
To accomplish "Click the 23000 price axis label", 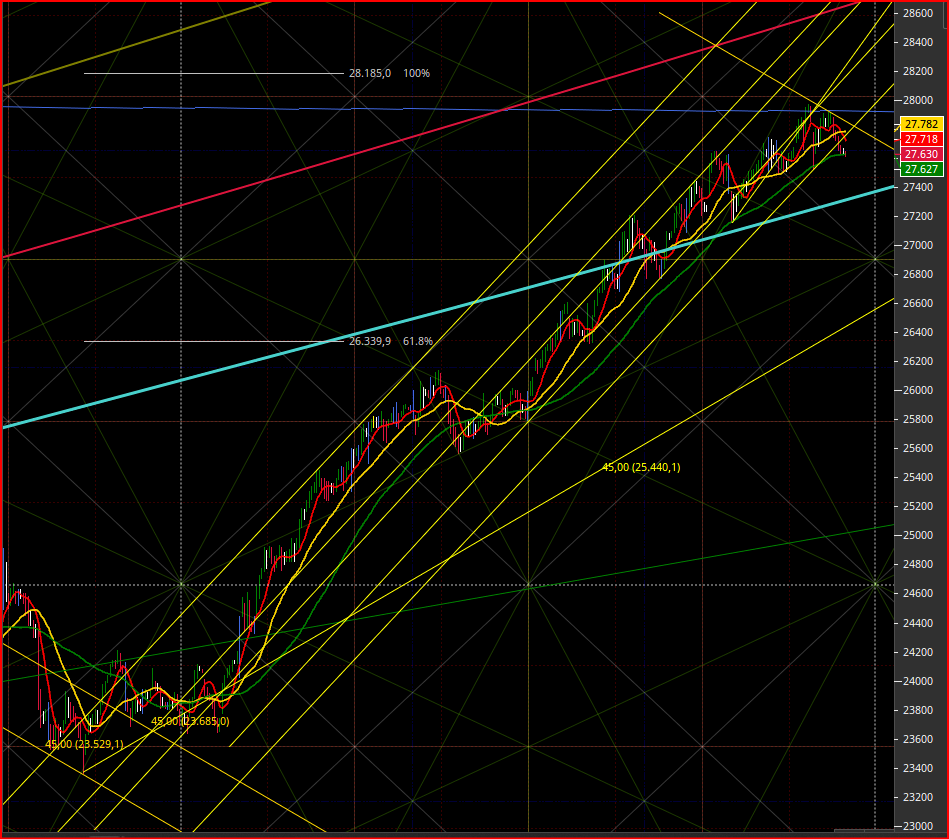I will [918, 826].
